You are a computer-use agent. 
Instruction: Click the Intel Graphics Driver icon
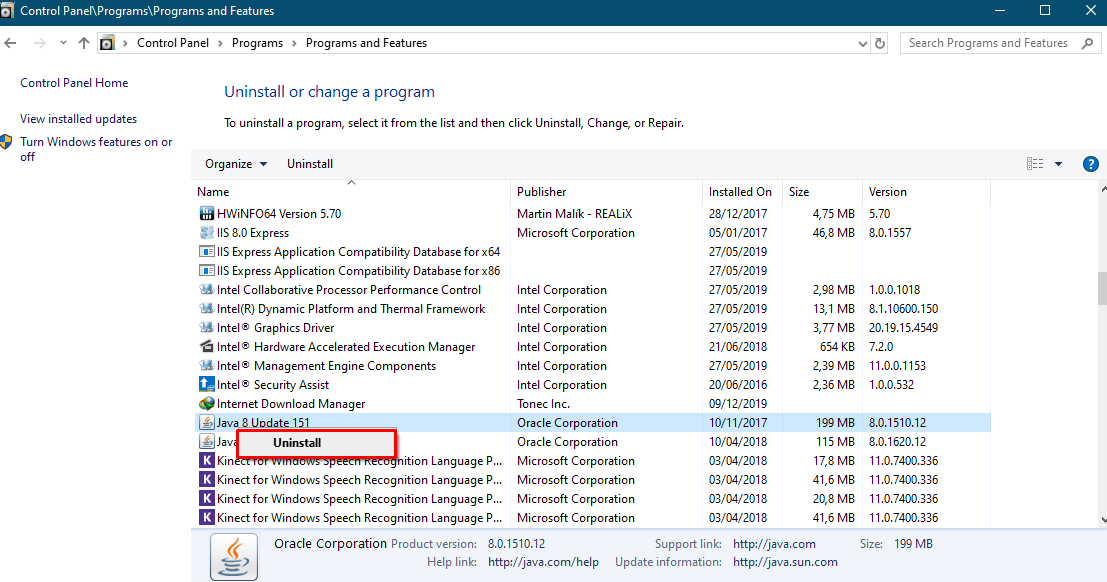206,328
